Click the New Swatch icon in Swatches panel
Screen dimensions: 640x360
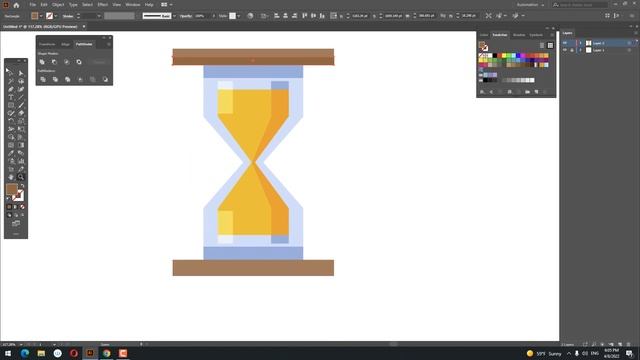point(536,92)
